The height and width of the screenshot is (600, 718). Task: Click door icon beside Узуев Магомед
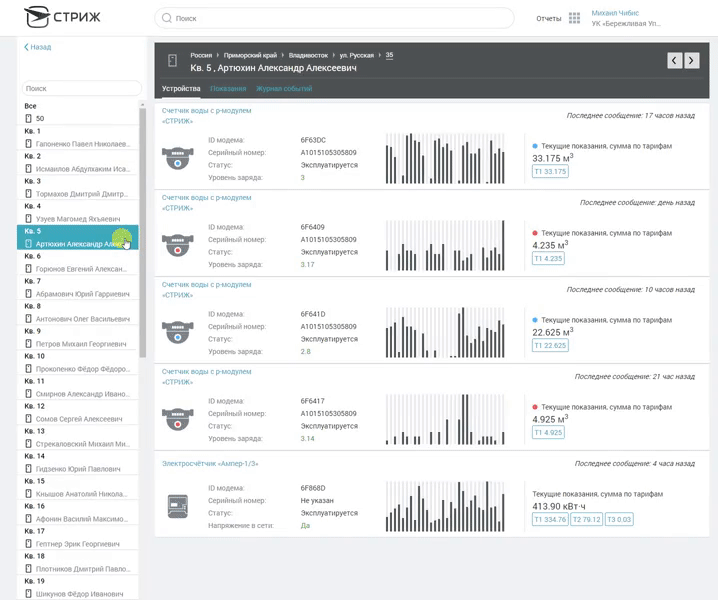28,218
